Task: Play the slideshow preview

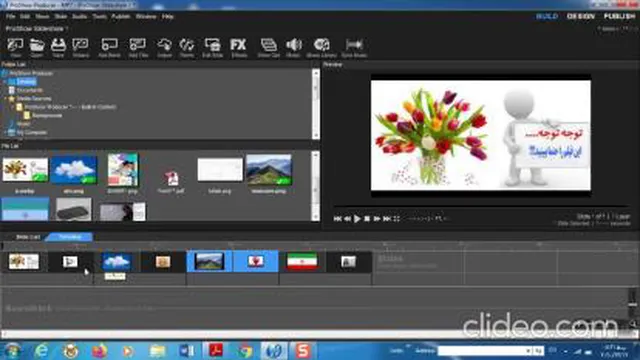Action: pyautogui.click(x=357, y=219)
